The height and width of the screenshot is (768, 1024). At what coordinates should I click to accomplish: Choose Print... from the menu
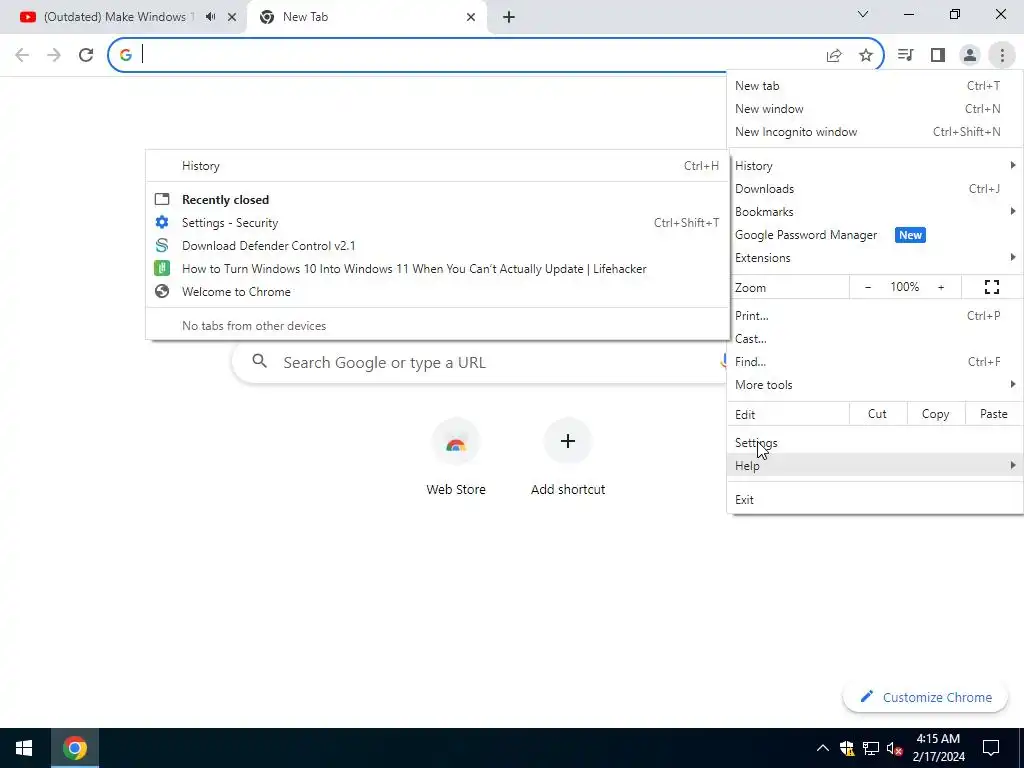[874, 315]
